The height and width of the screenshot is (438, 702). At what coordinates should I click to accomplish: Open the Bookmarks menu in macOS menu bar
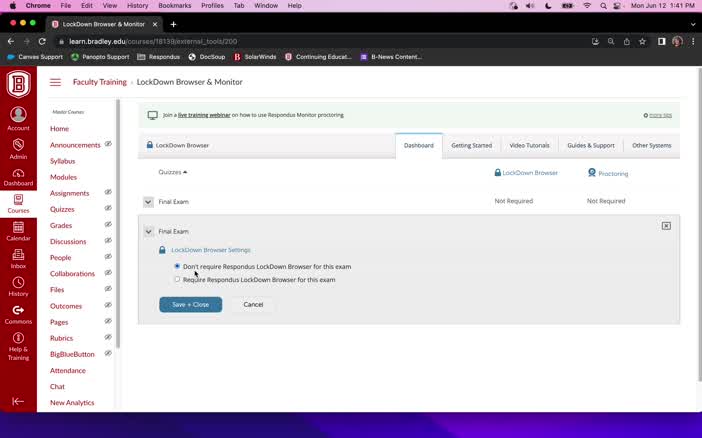174,5
